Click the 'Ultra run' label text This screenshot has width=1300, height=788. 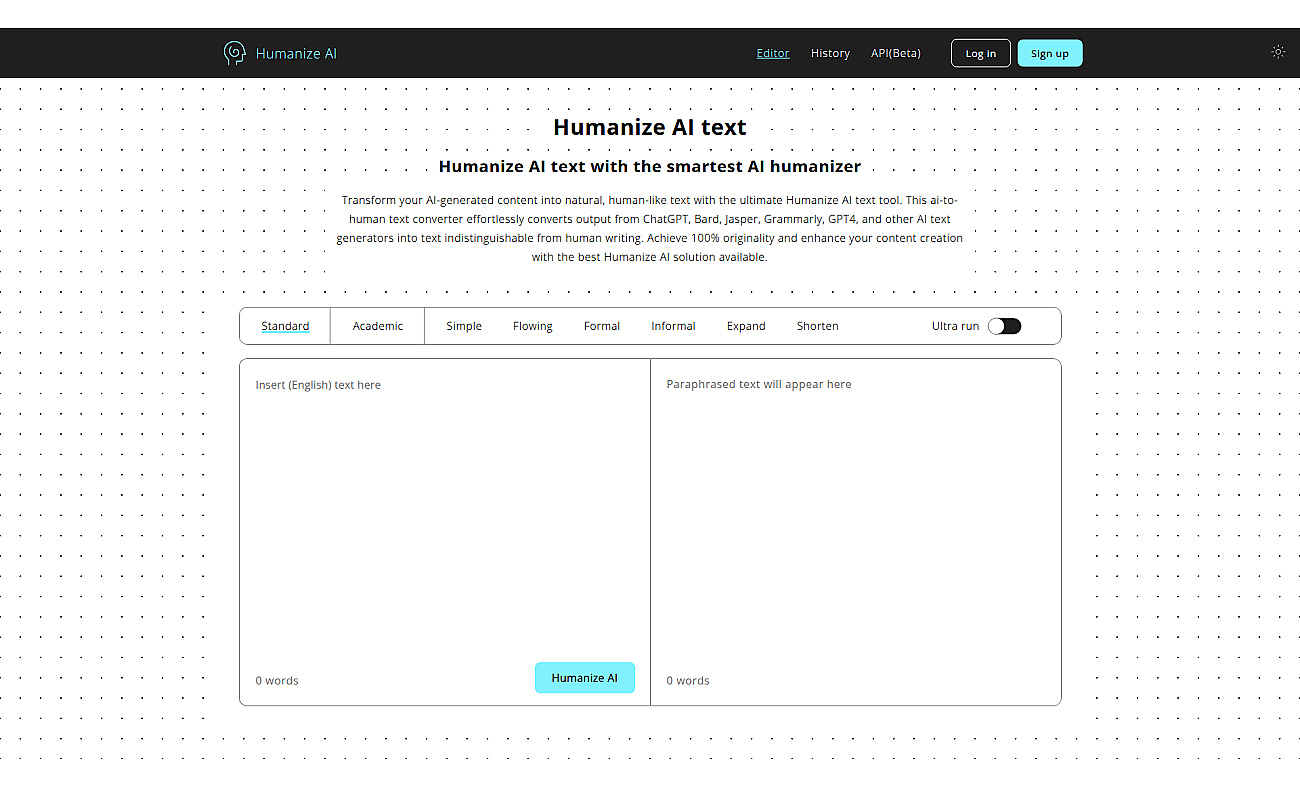point(955,326)
